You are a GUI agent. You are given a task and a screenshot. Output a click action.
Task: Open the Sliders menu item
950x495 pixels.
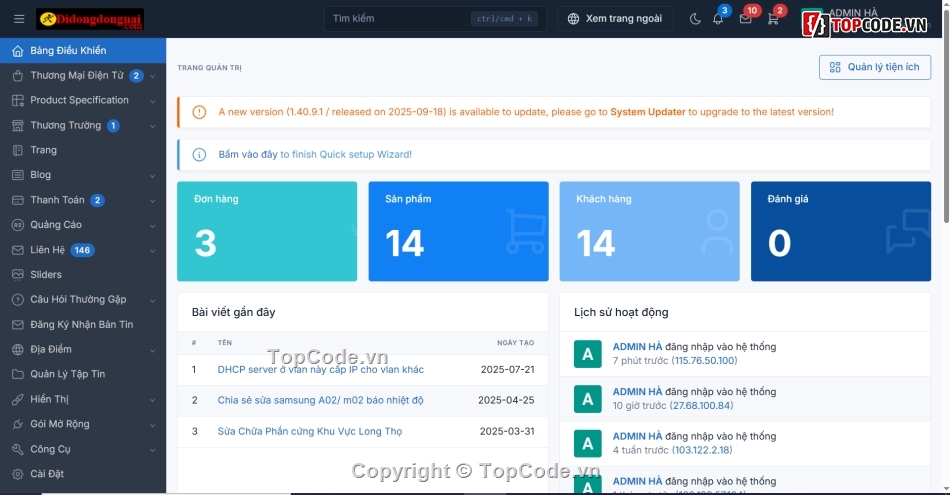click(x=83, y=274)
